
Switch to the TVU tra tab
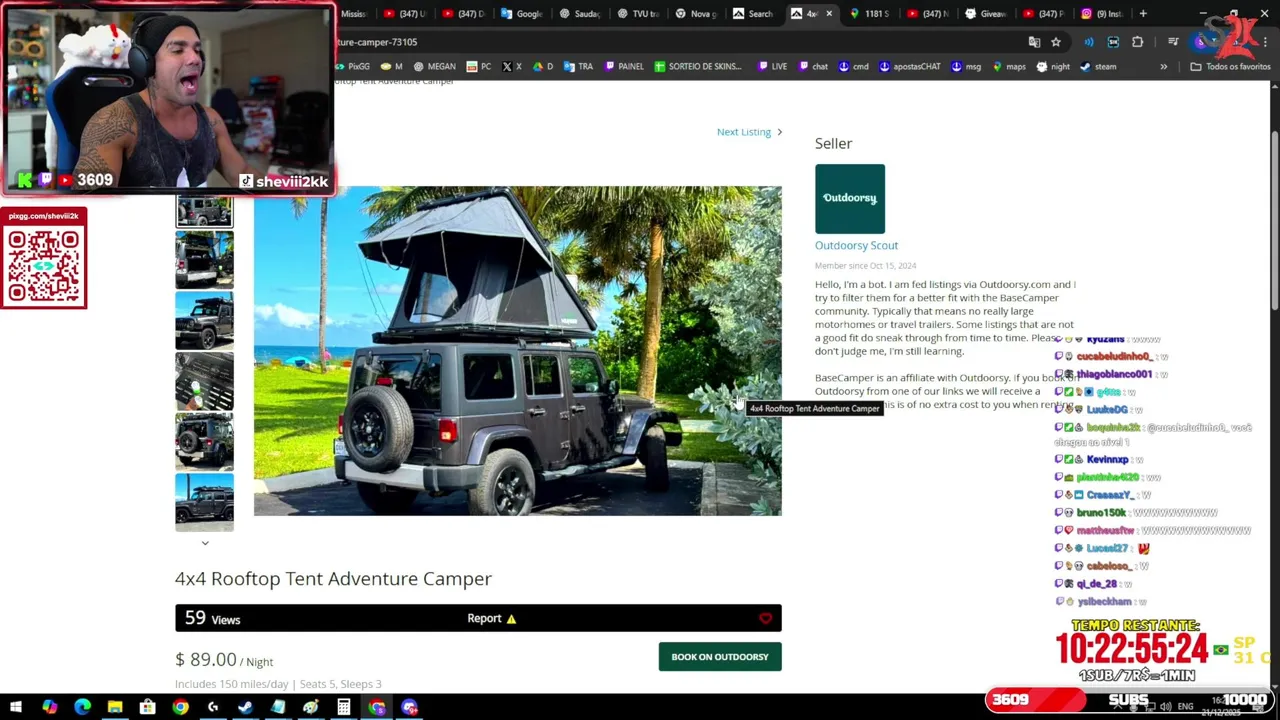coord(637,13)
